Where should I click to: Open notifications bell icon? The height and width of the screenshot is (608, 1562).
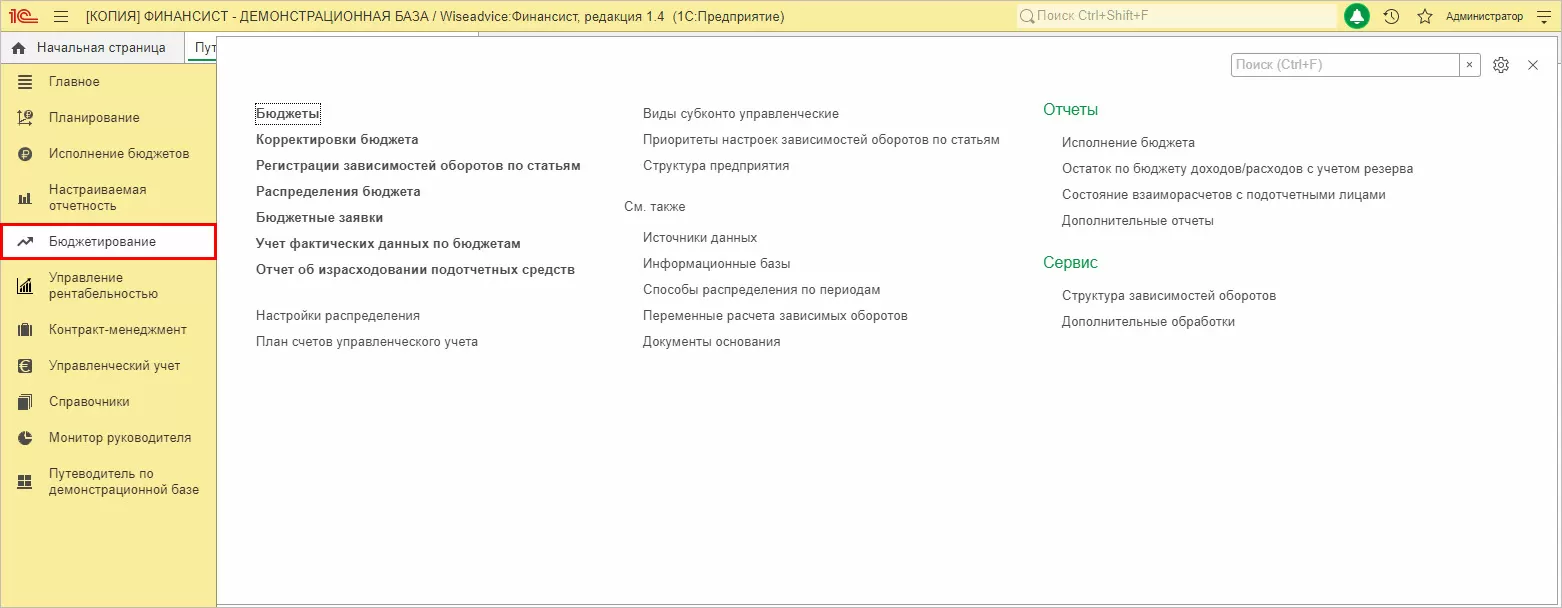point(1357,16)
